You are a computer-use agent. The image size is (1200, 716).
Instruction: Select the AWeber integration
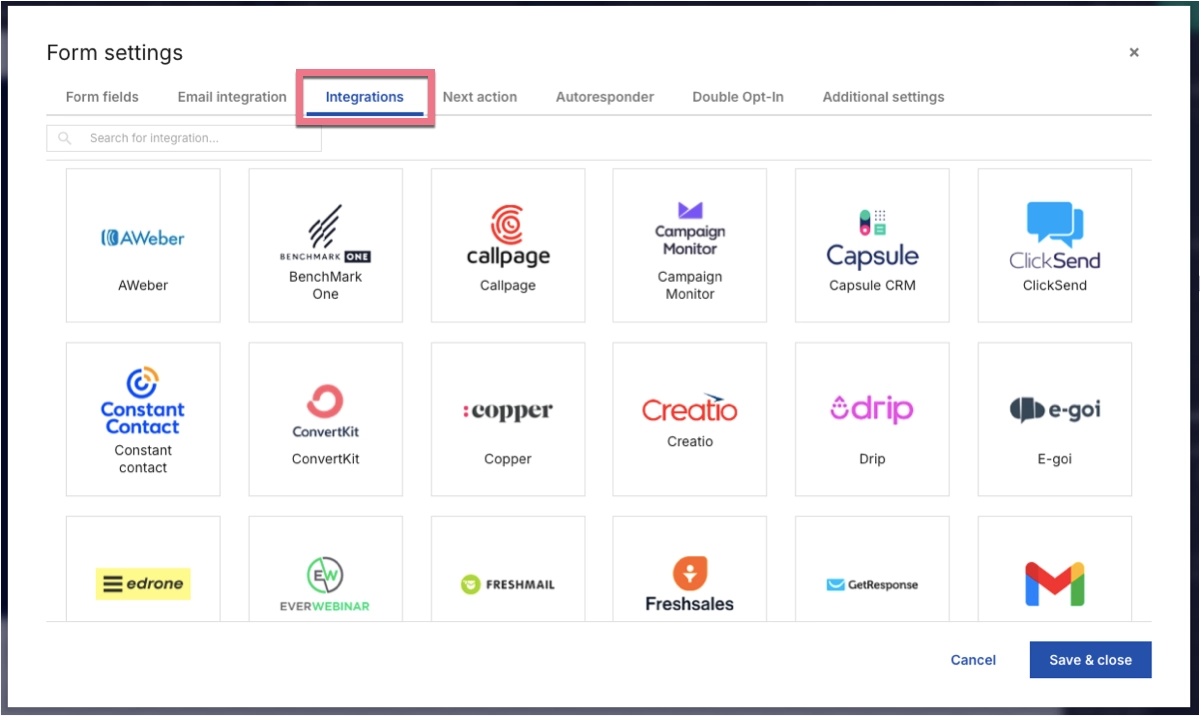point(142,245)
